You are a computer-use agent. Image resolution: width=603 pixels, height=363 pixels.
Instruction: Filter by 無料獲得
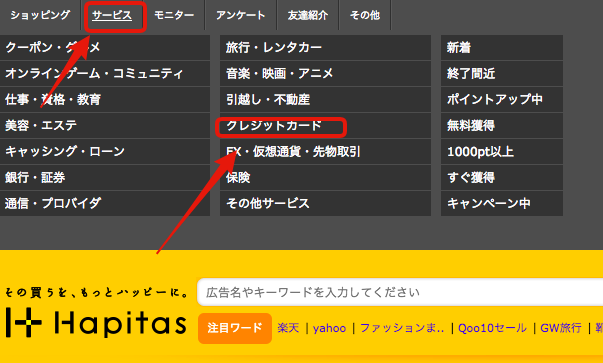click(x=502, y=125)
